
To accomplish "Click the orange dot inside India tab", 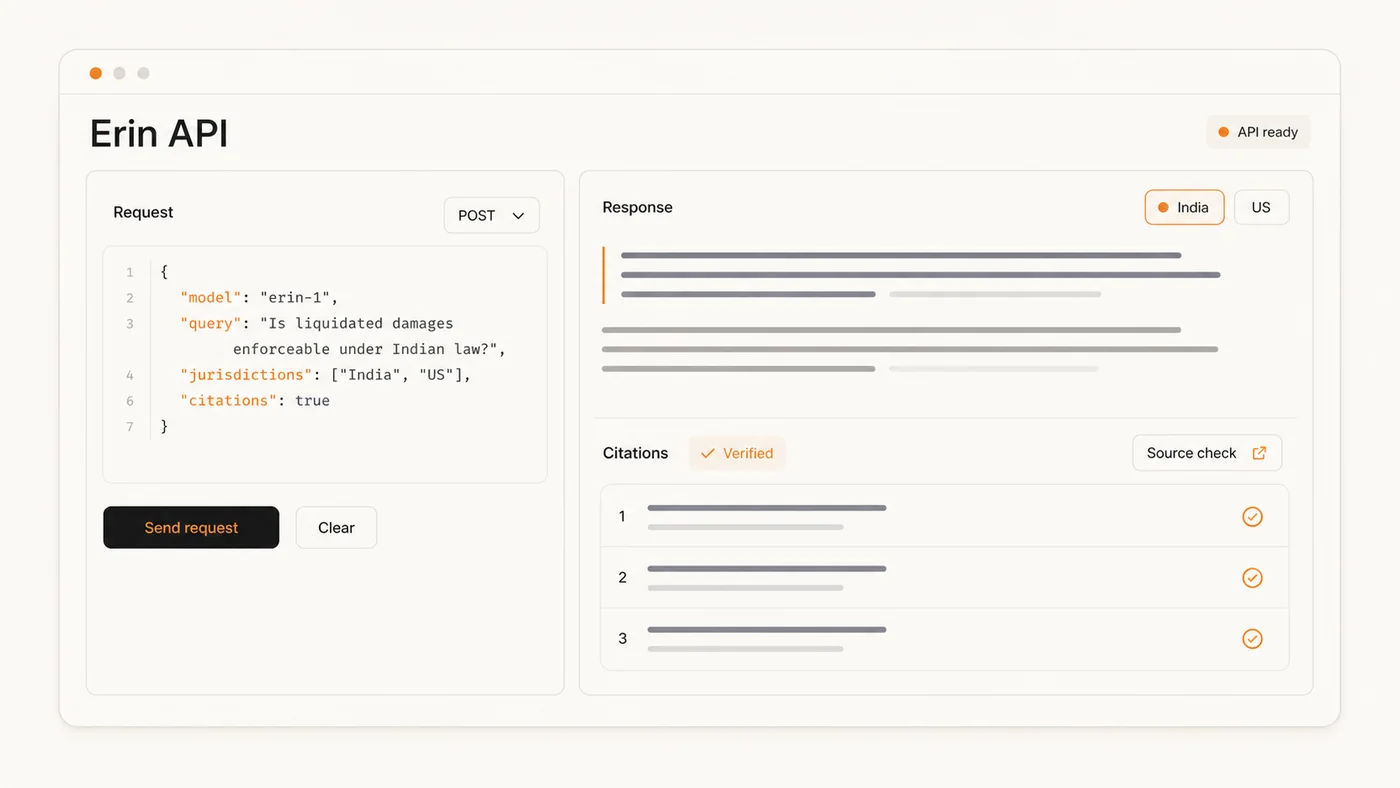I will click(1163, 207).
